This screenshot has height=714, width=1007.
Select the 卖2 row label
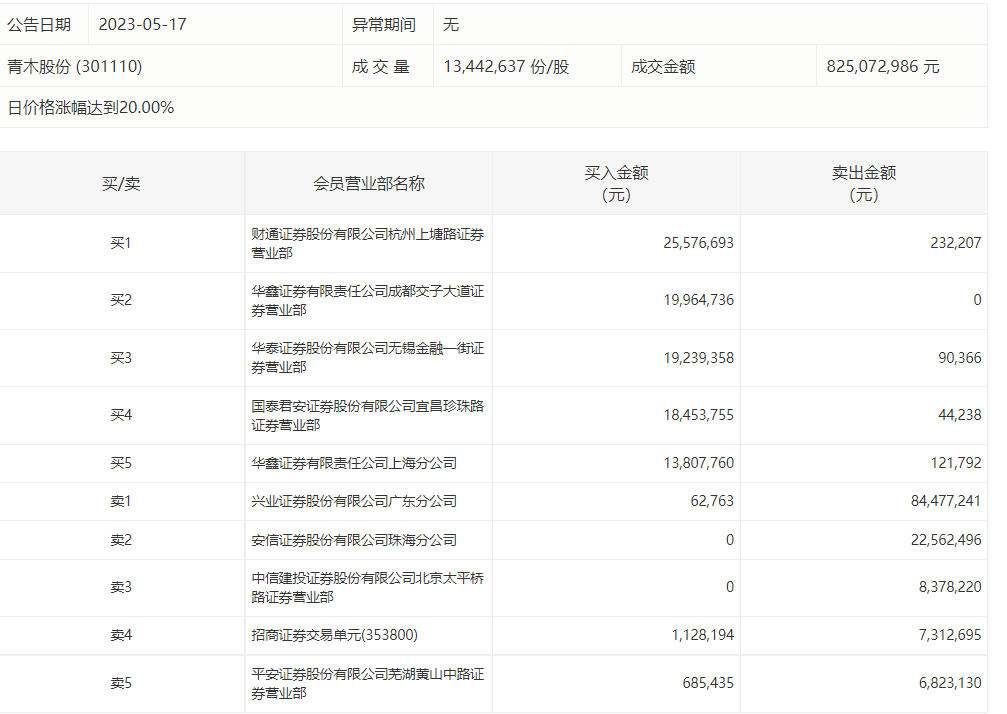121,540
